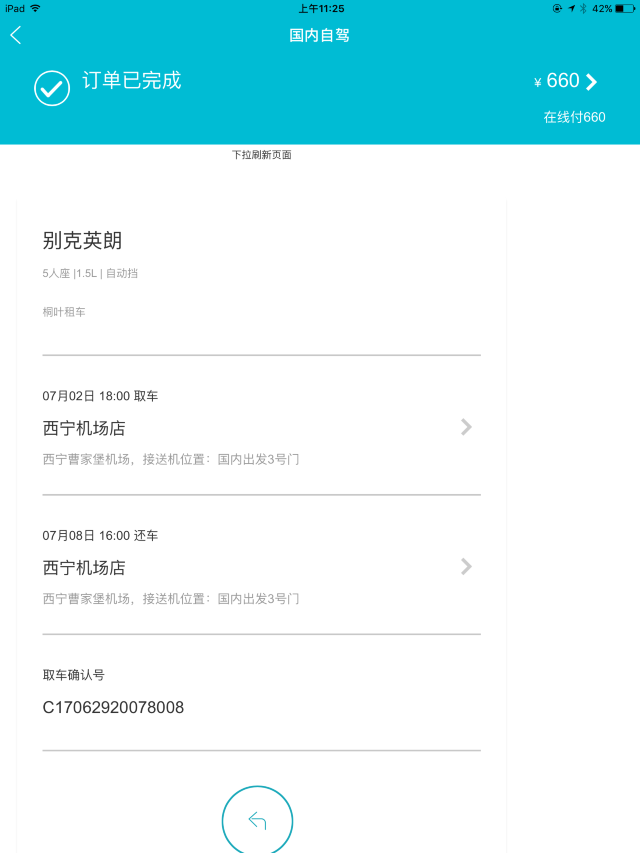The height and width of the screenshot is (853, 640).
Task: Click the Wi-Fi status icon
Action: tap(35, 8)
